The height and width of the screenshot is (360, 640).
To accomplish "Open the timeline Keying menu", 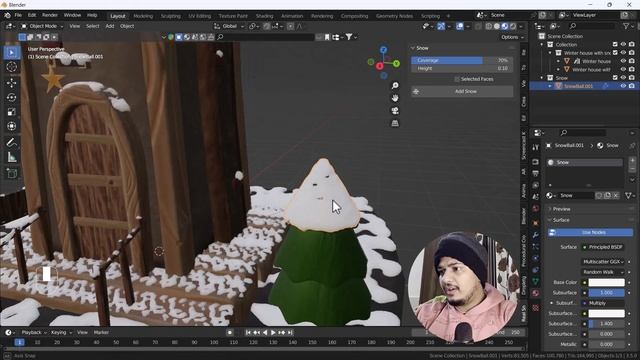I will (60, 333).
